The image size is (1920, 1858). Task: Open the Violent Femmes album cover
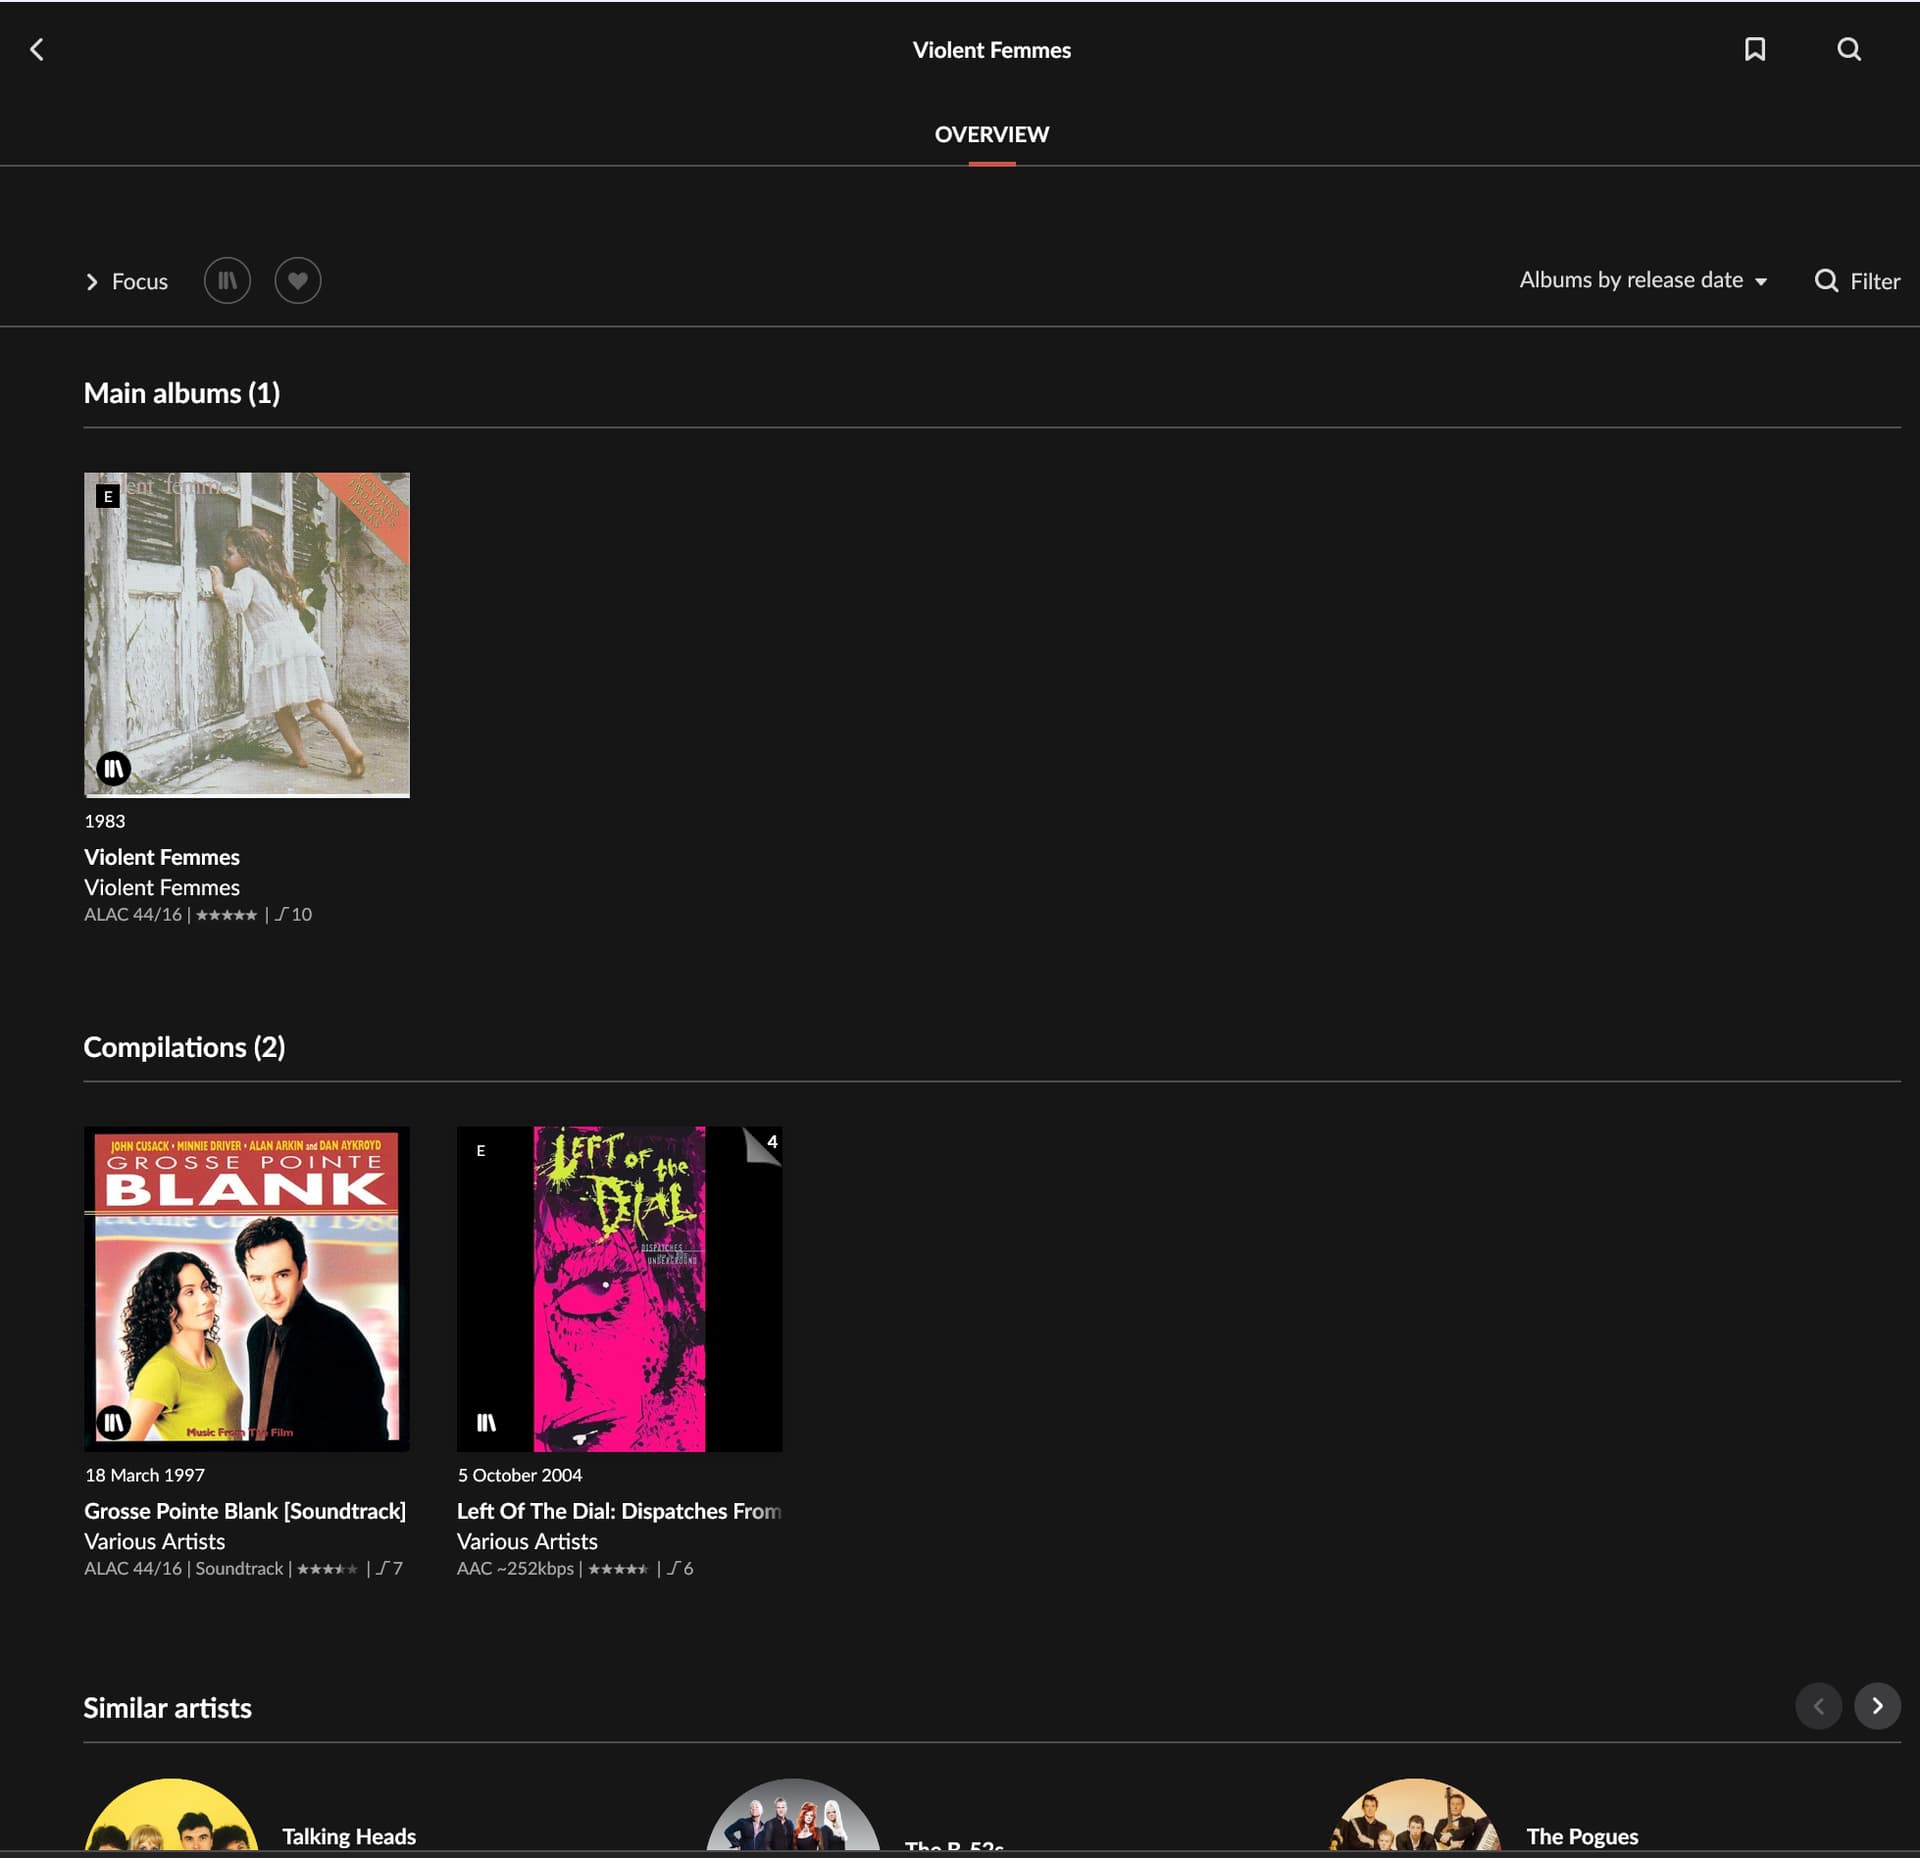coord(247,635)
